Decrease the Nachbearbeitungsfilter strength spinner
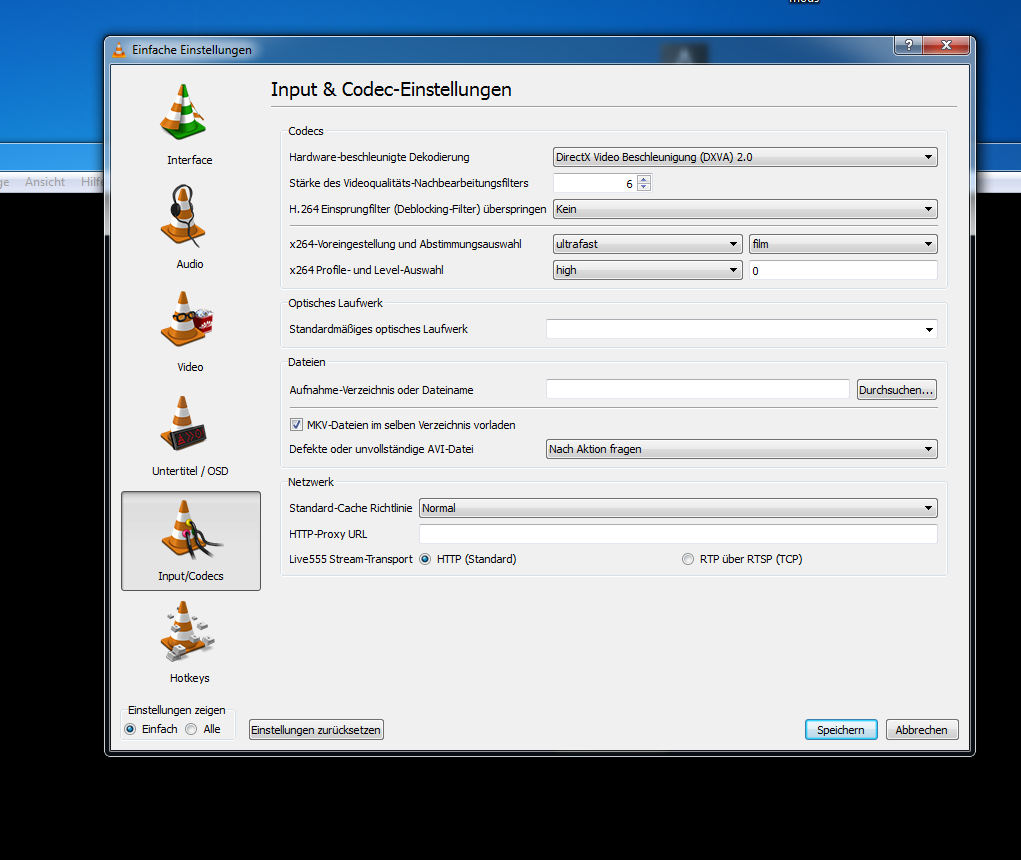The height and width of the screenshot is (860, 1021). 644,187
